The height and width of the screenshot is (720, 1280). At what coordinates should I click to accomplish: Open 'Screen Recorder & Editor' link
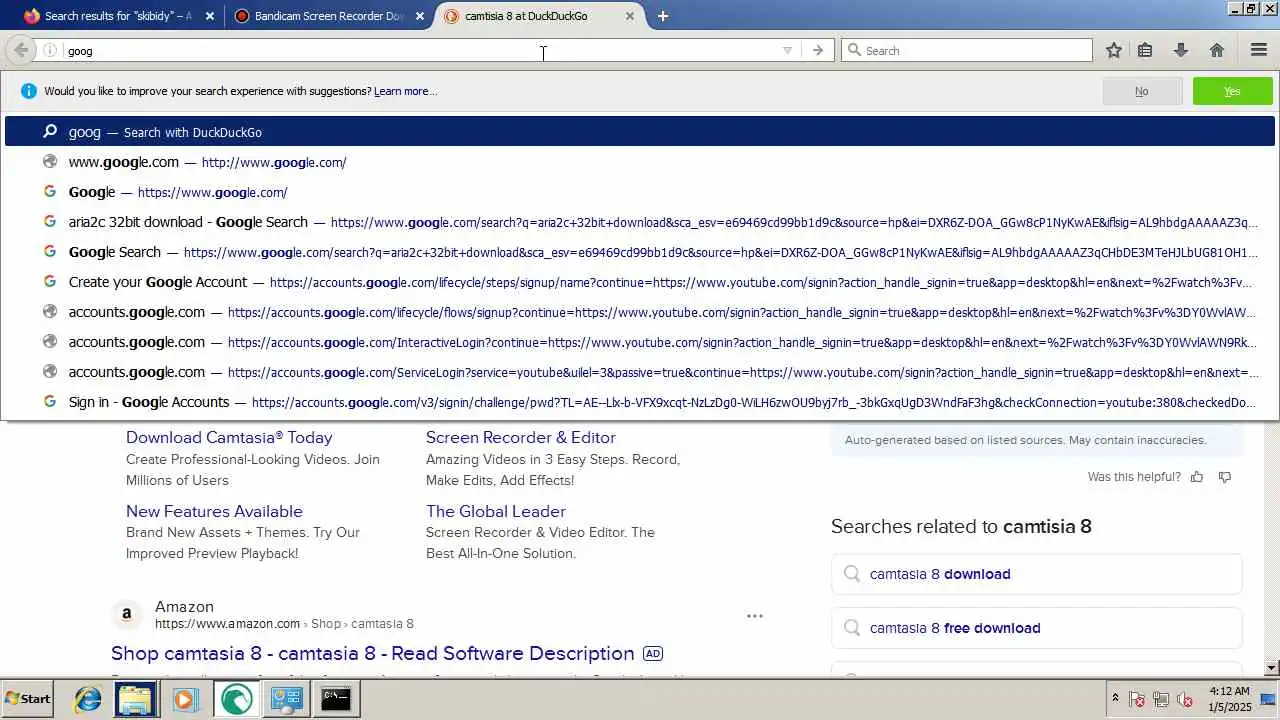coord(521,437)
